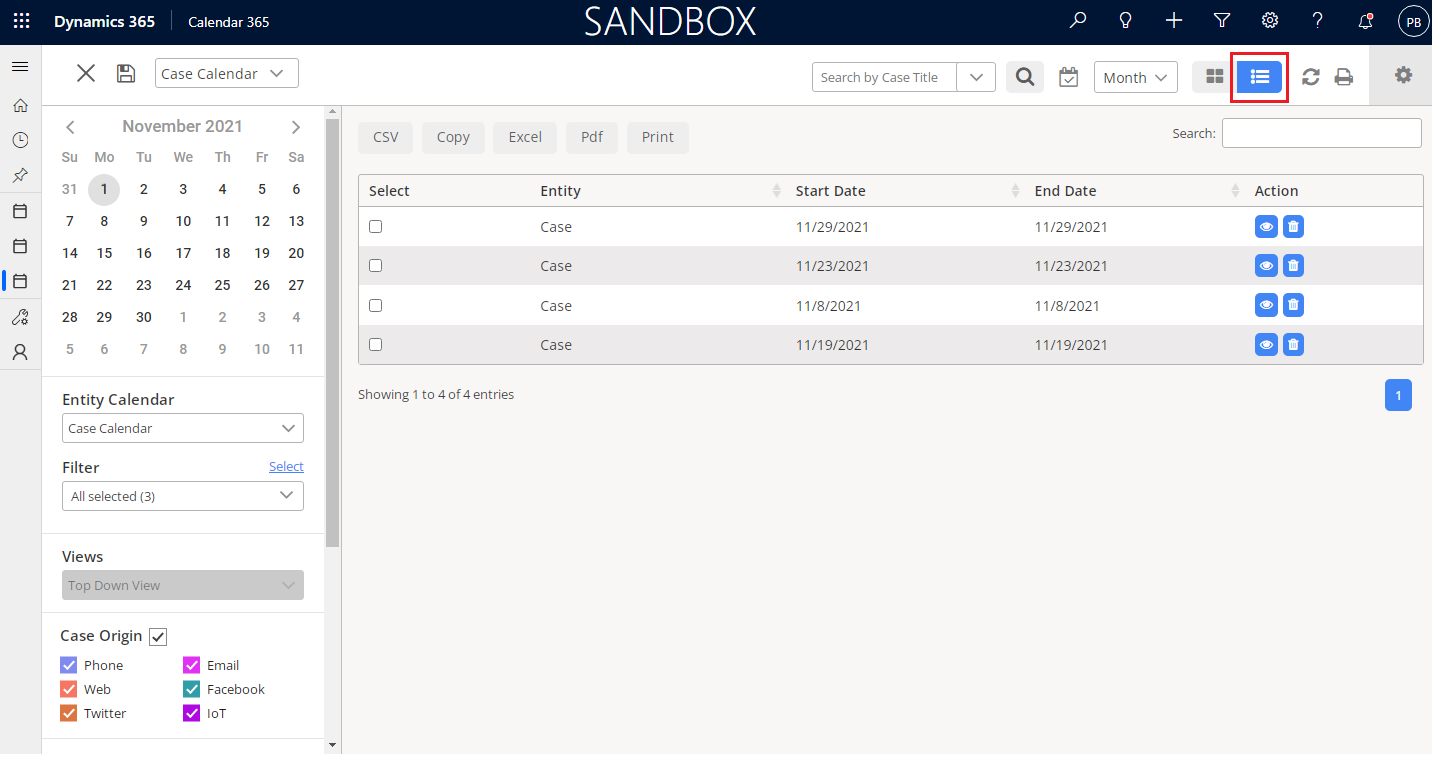Tick the checkbox for the 11/23/2021 case
Screen dimensions: 1432x759
(x=376, y=266)
